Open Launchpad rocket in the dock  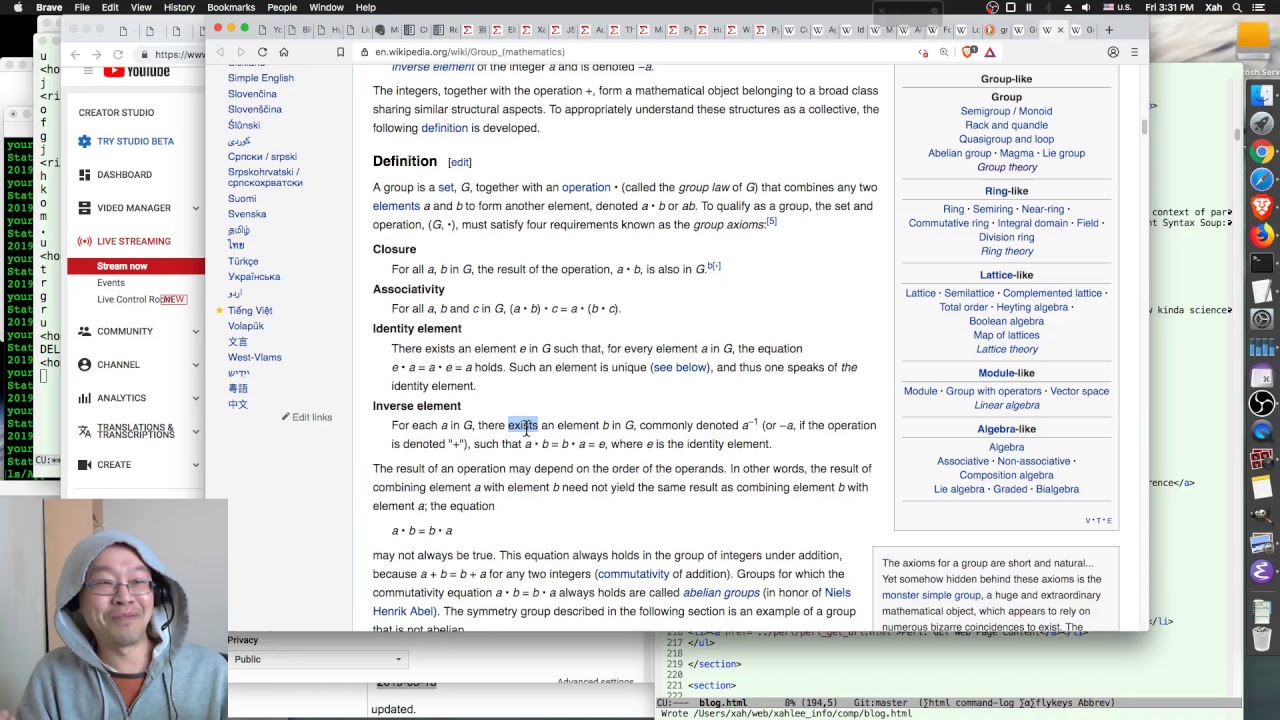tap(1262, 124)
